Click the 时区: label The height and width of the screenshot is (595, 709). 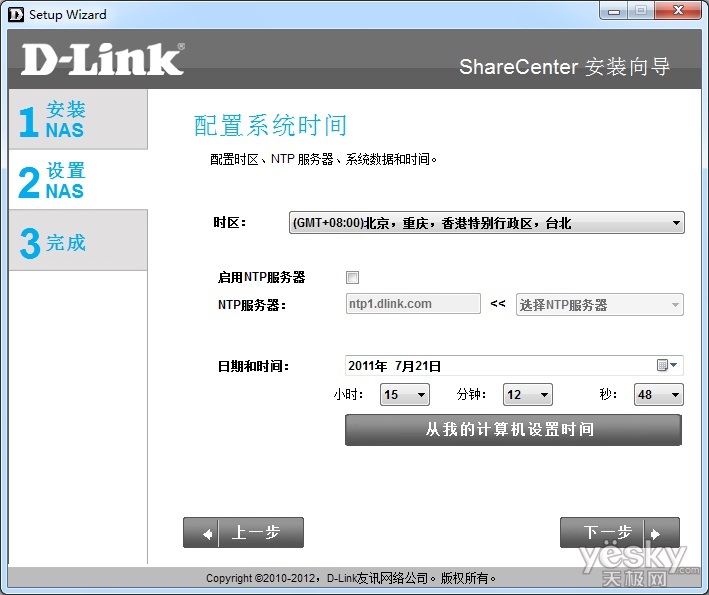coord(230,222)
